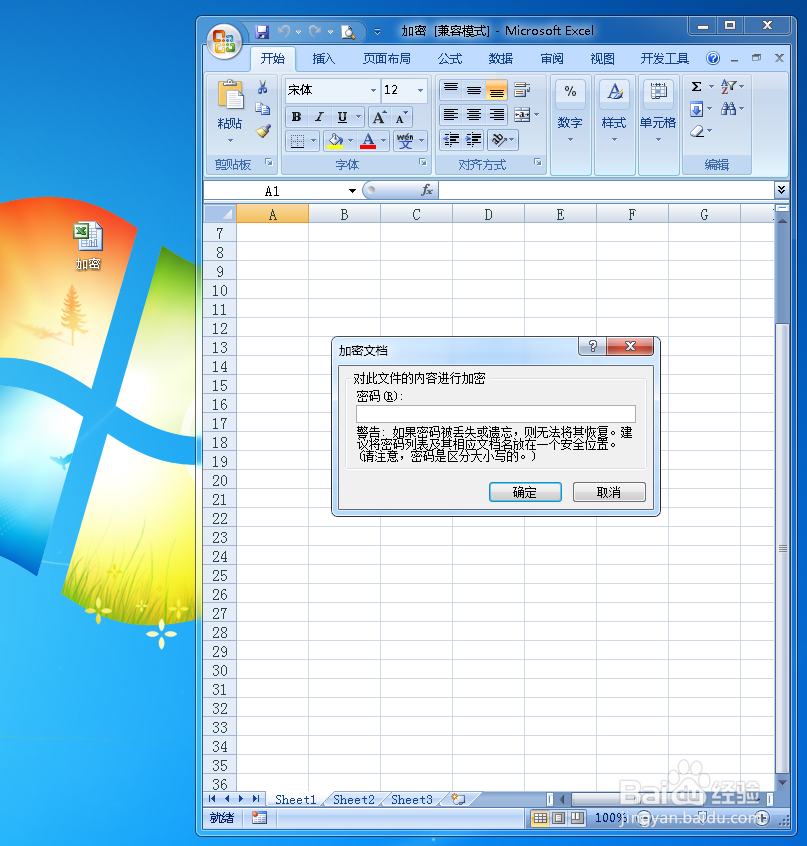The height and width of the screenshot is (846, 807).
Task: Toggle center alignment in 对齐方式 group
Action: click(474, 116)
